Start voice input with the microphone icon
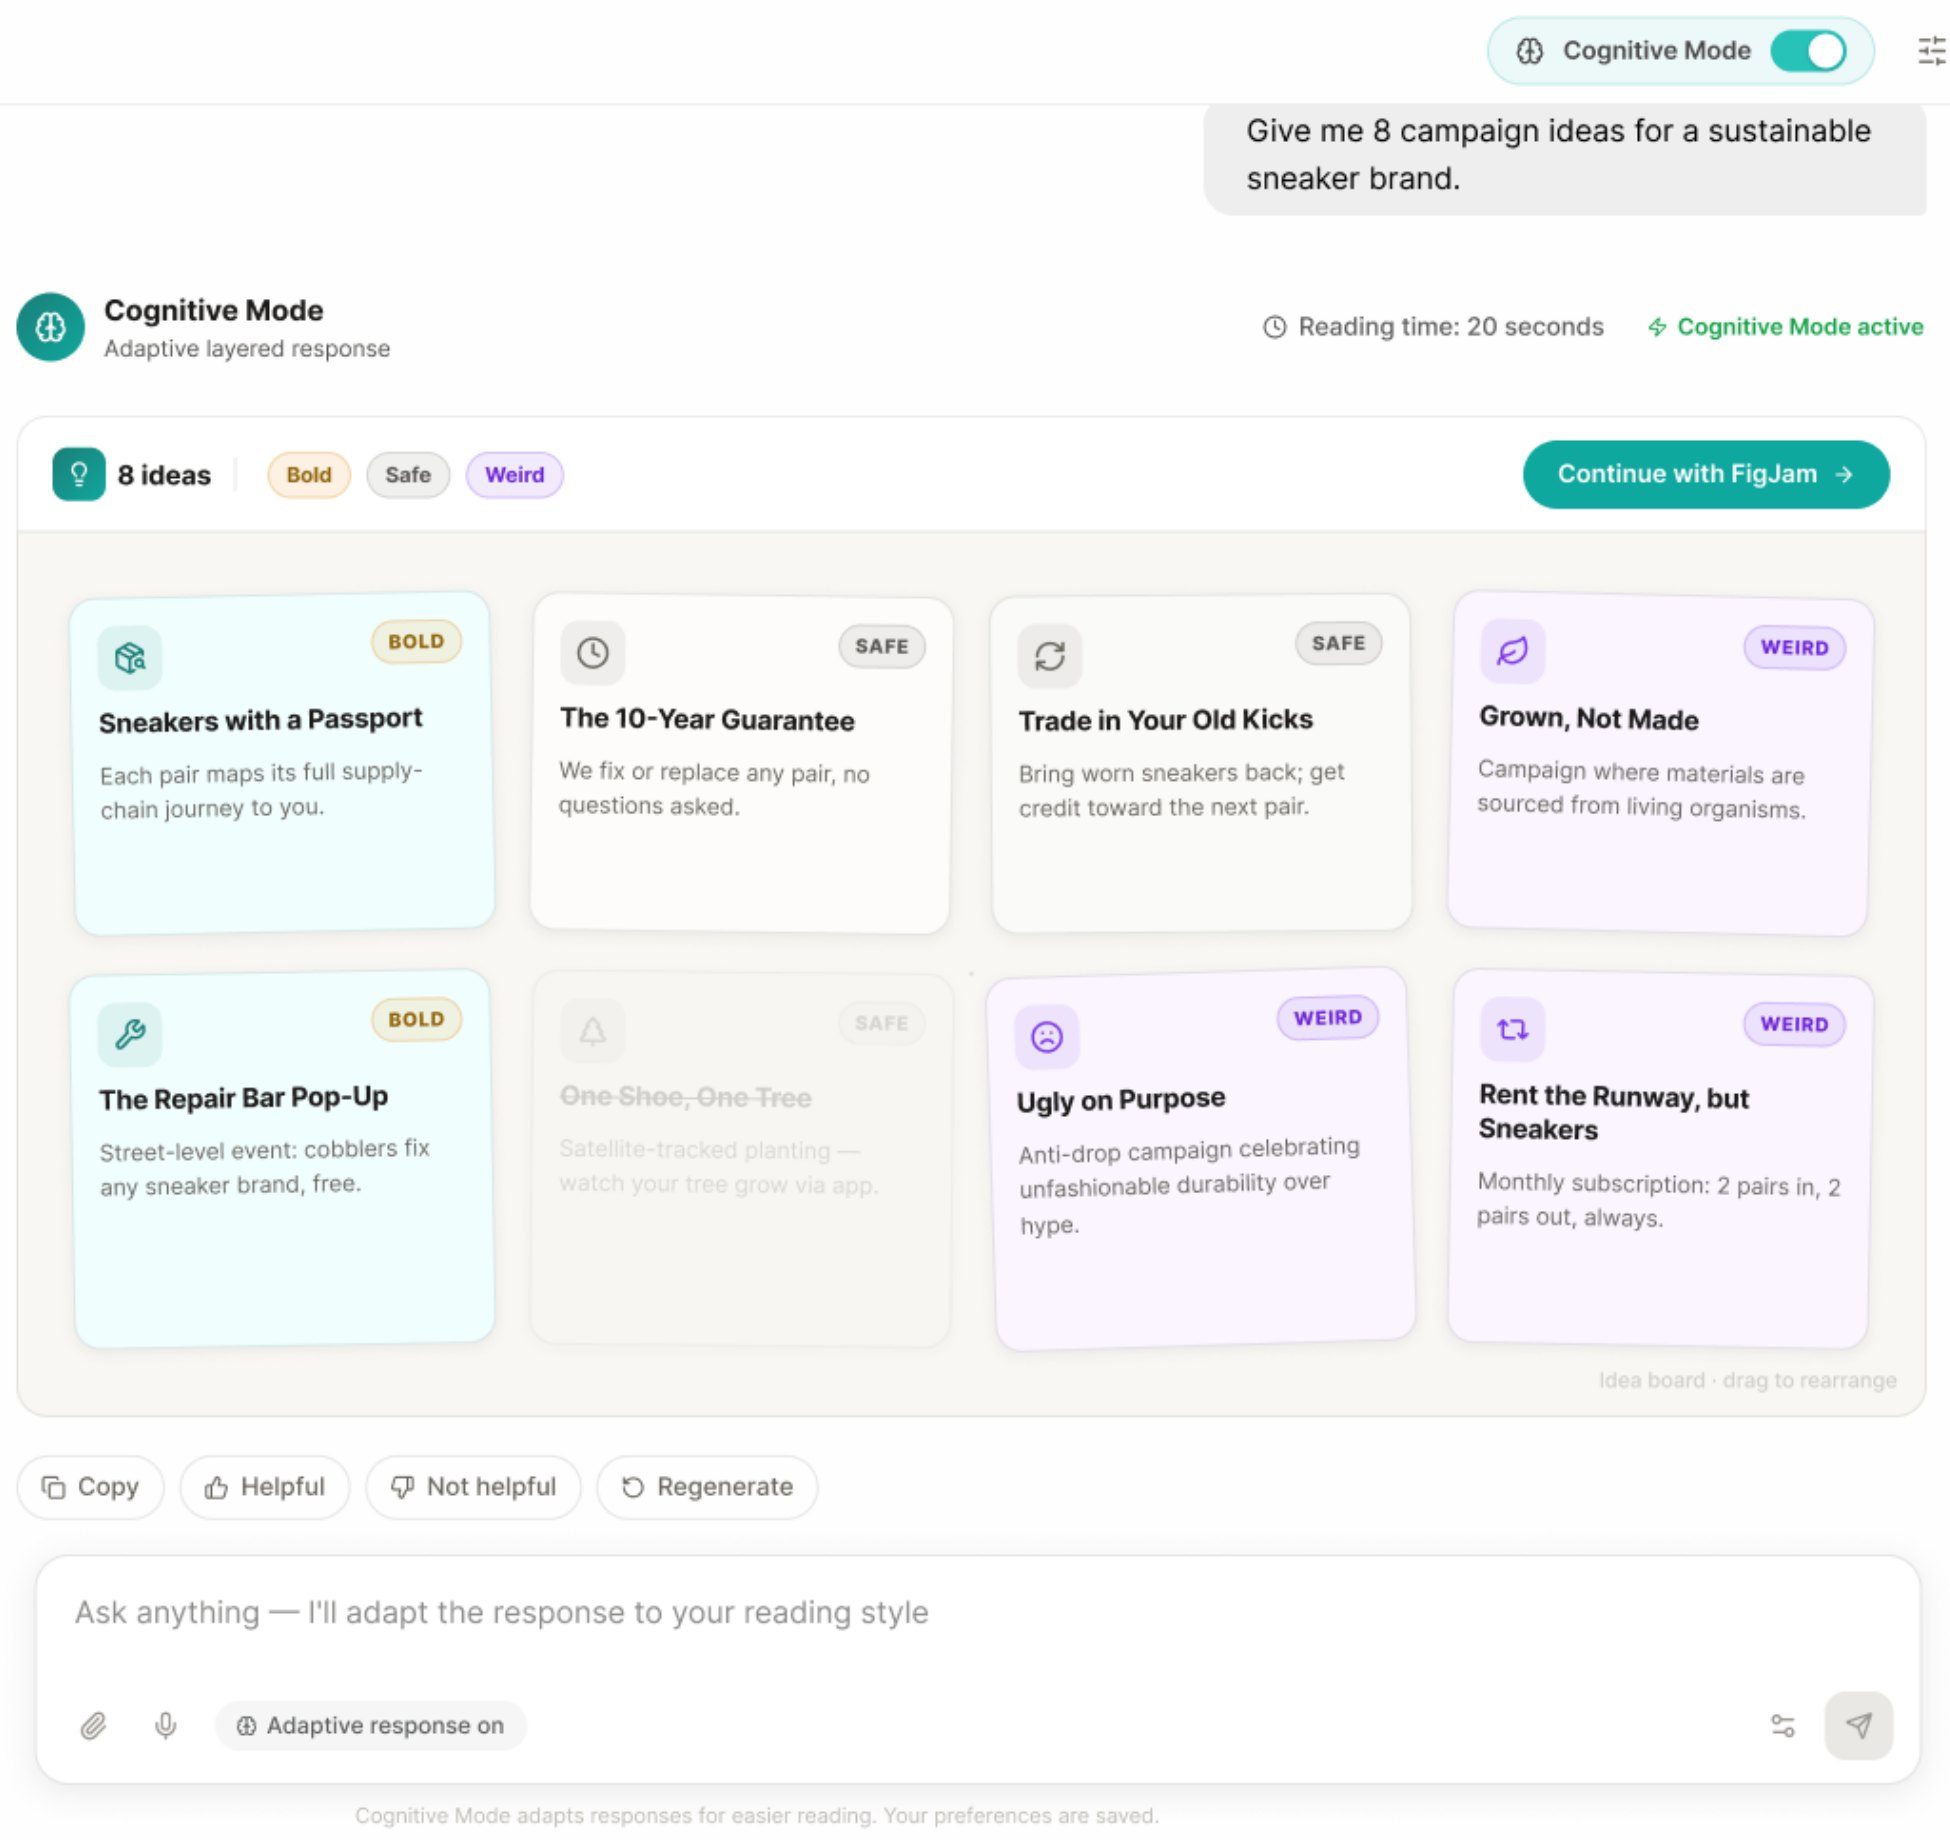The image size is (1950, 1840). [x=166, y=1725]
